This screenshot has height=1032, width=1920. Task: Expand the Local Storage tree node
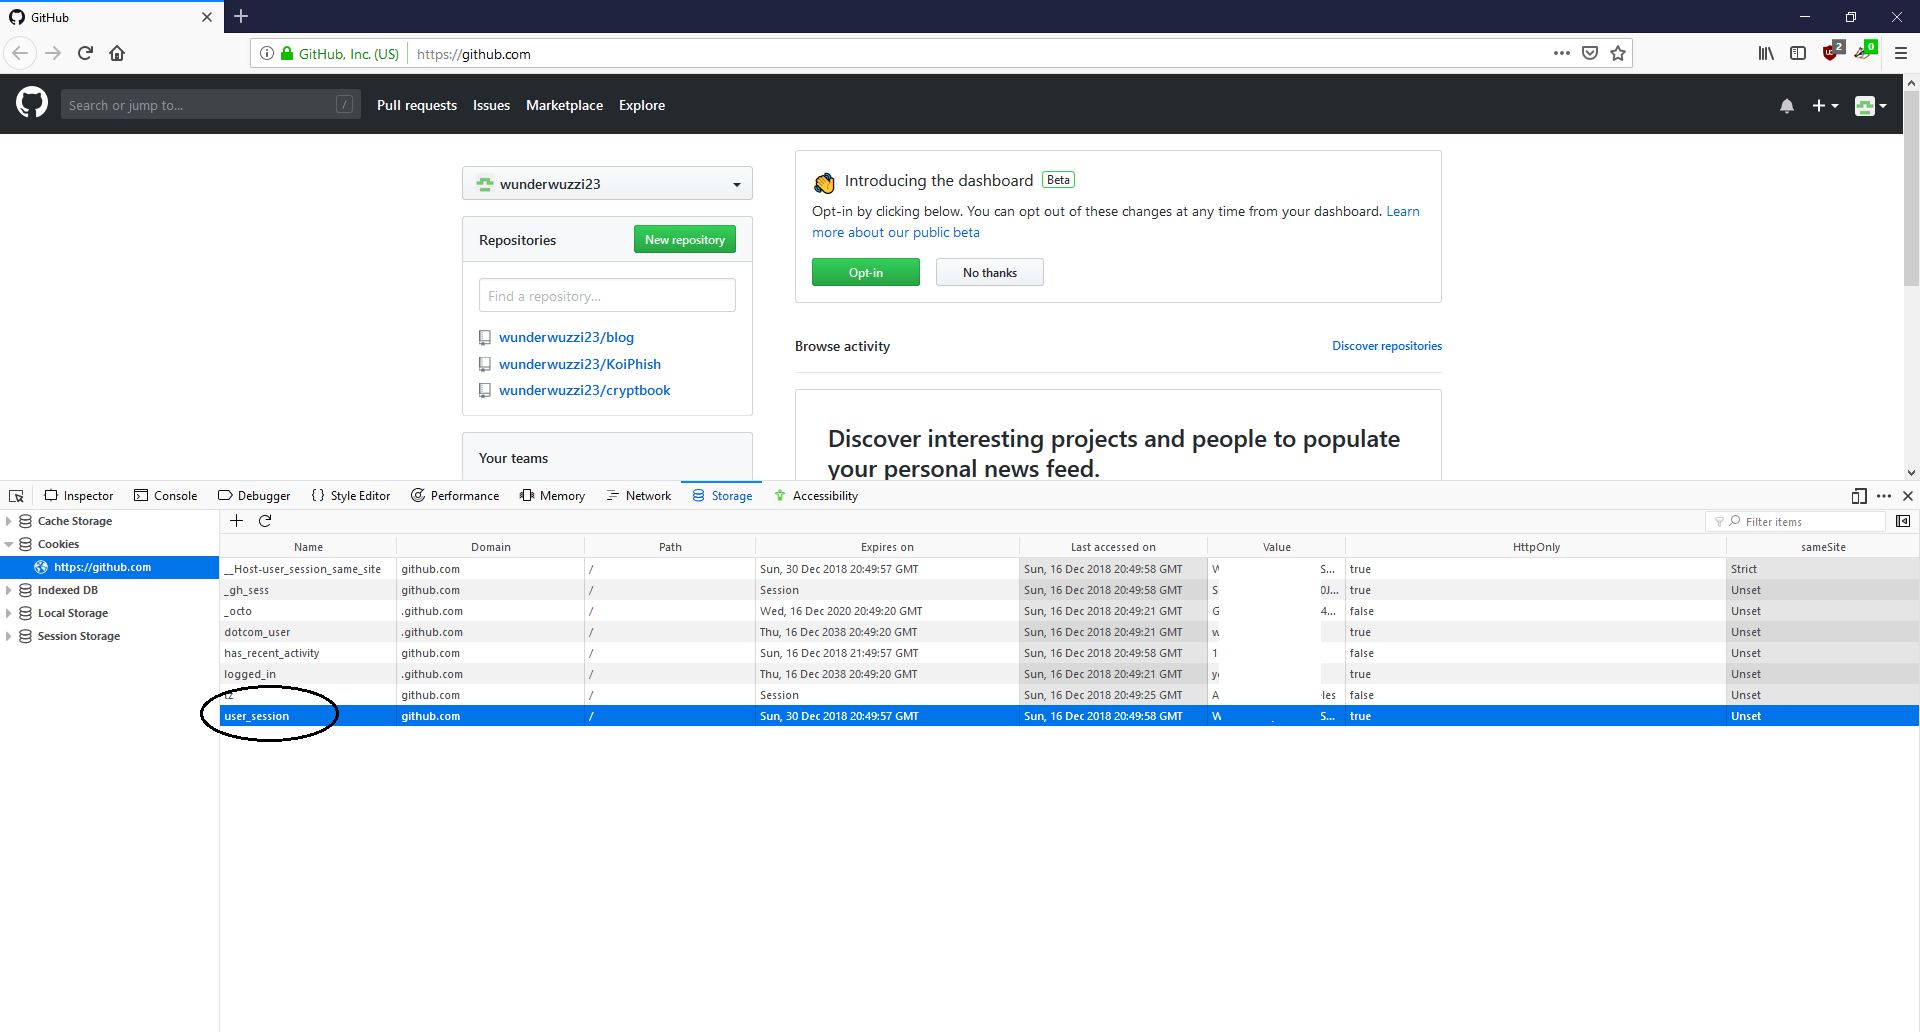click(9, 613)
